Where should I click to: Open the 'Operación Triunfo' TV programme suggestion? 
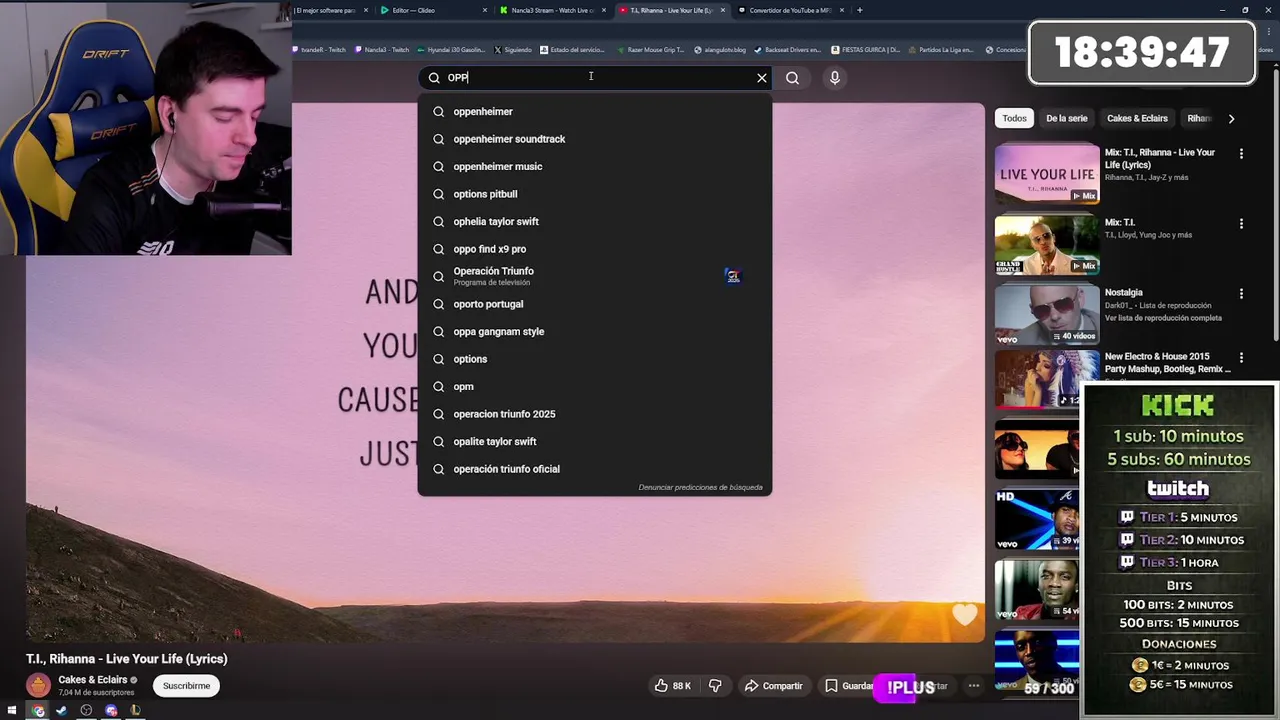click(595, 277)
